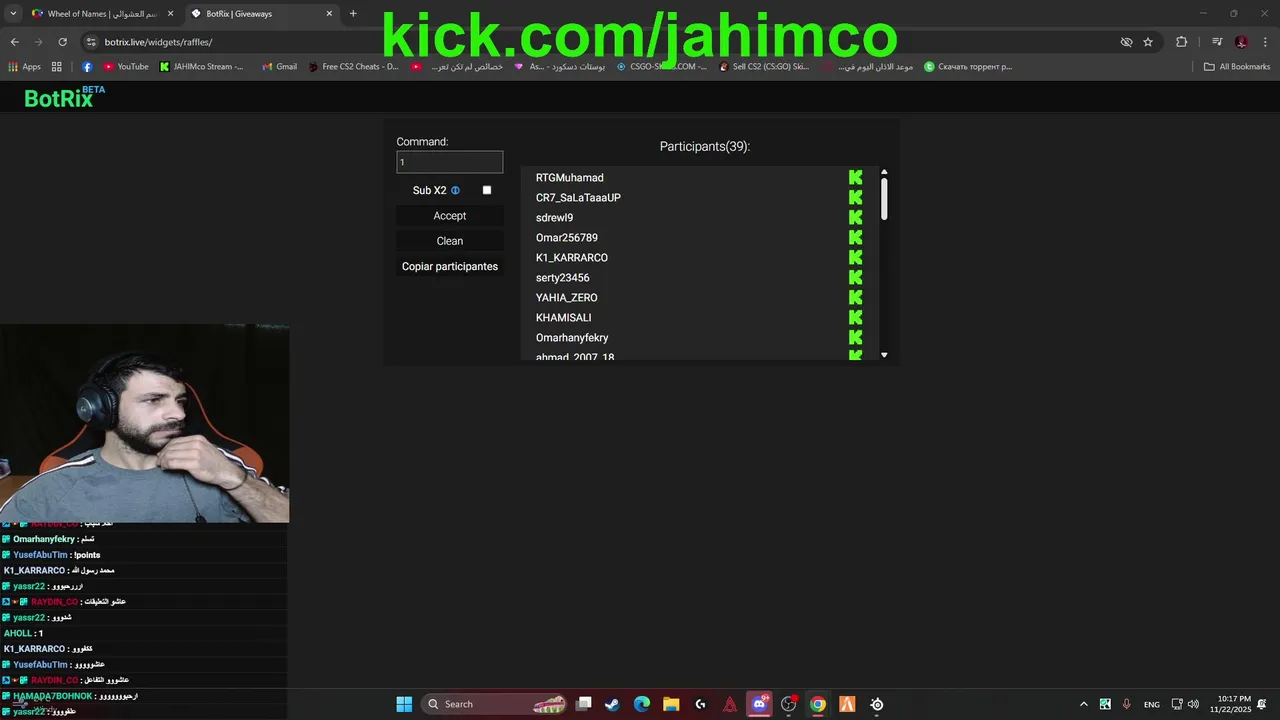Click the Kick icon beside CR7_SaLaTaaaUP

pyautogui.click(x=855, y=197)
